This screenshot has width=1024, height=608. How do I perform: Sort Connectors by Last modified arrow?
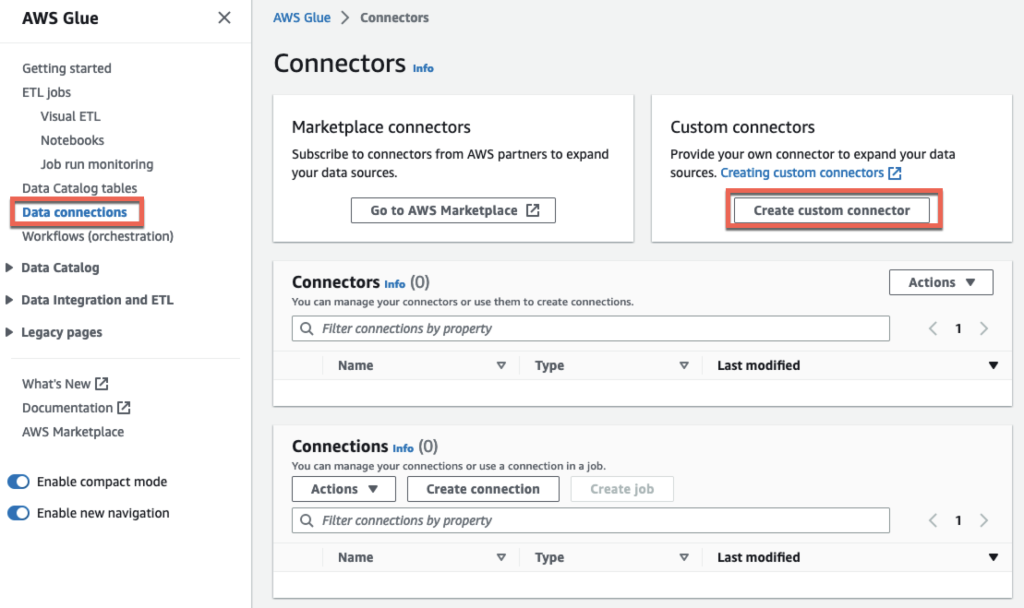[x=993, y=366]
